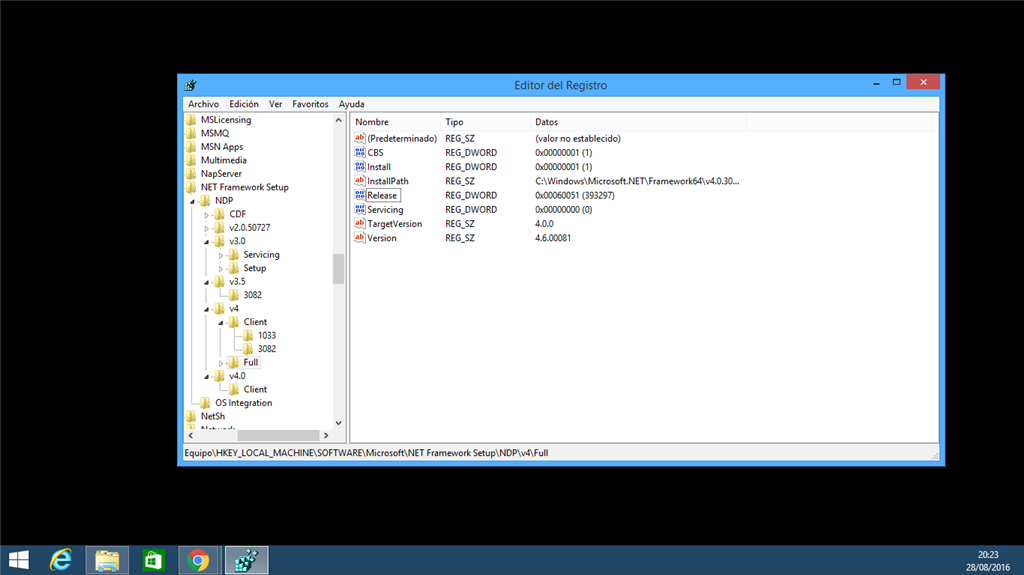Select the NetSh folder icon
The height and width of the screenshot is (575, 1024).
[x=191, y=416]
